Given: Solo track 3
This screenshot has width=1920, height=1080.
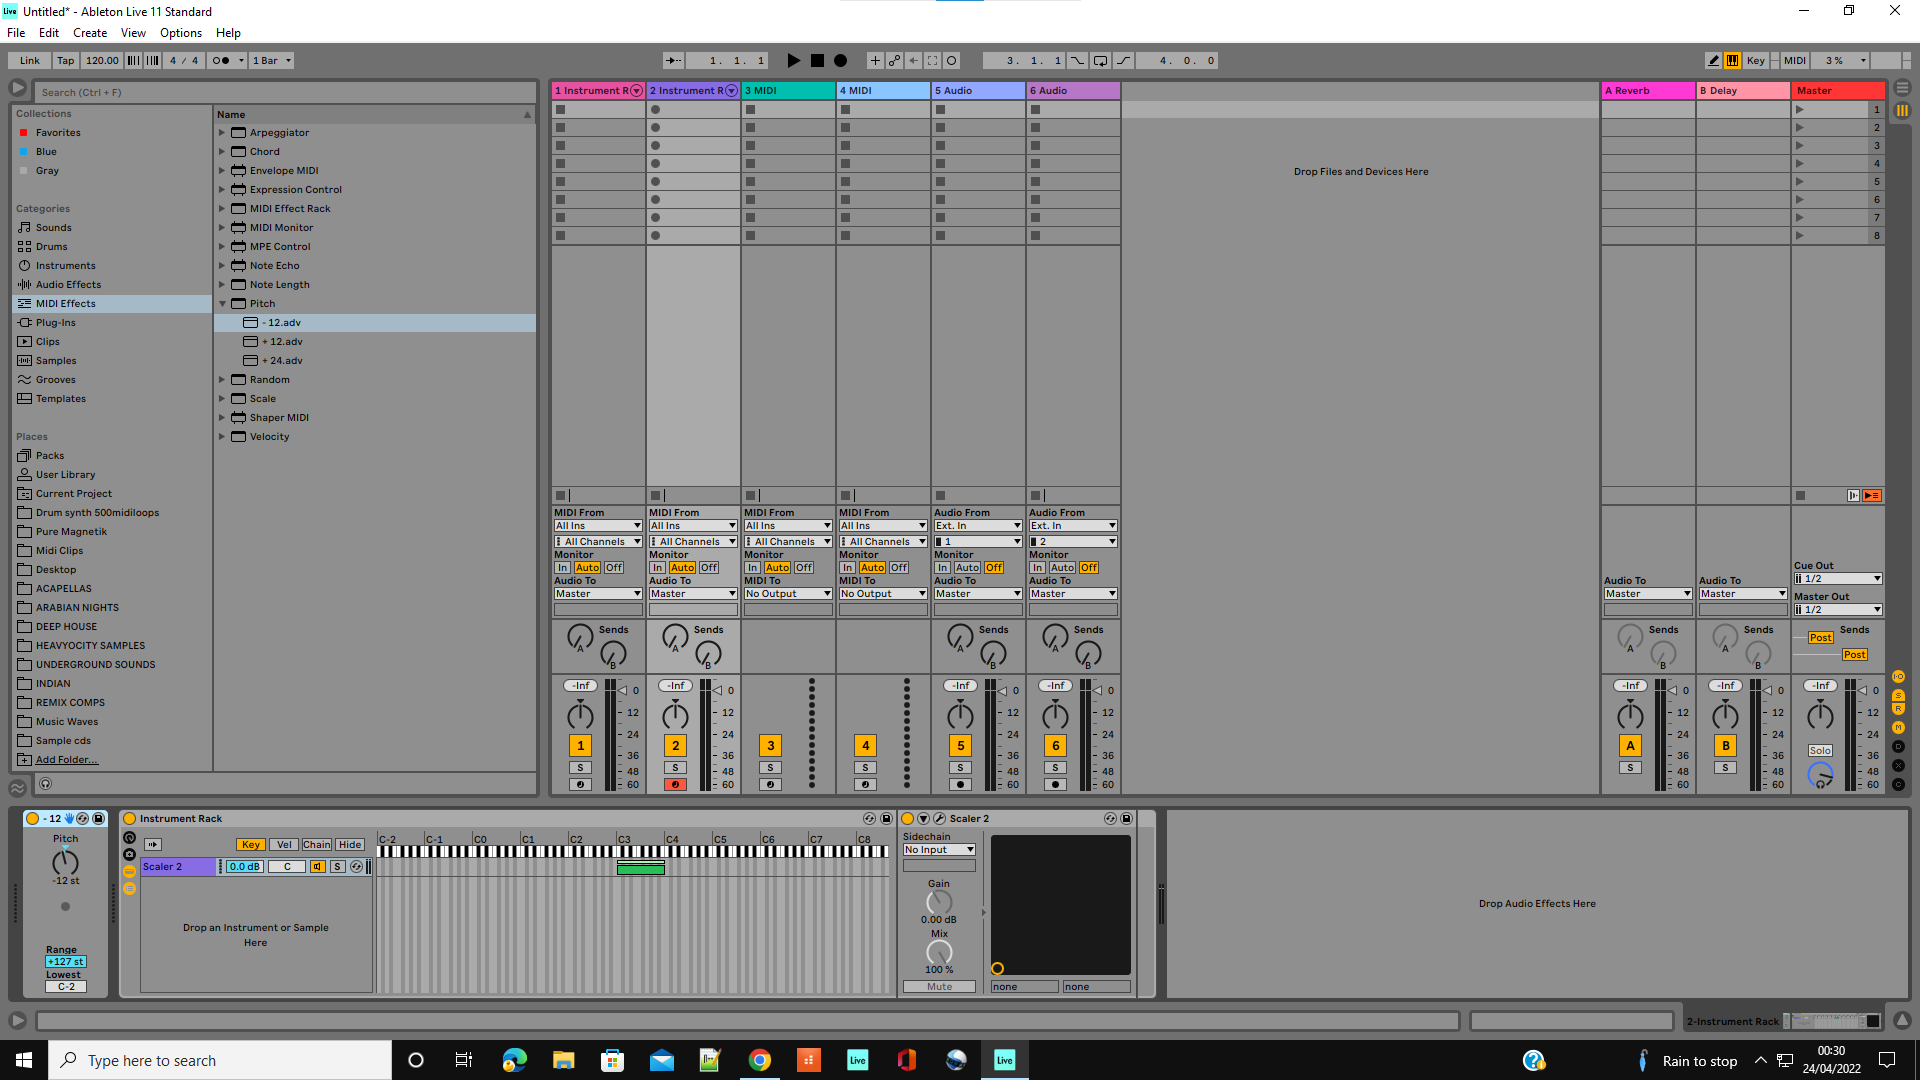Looking at the screenshot, I should click(x=770, y=768).
